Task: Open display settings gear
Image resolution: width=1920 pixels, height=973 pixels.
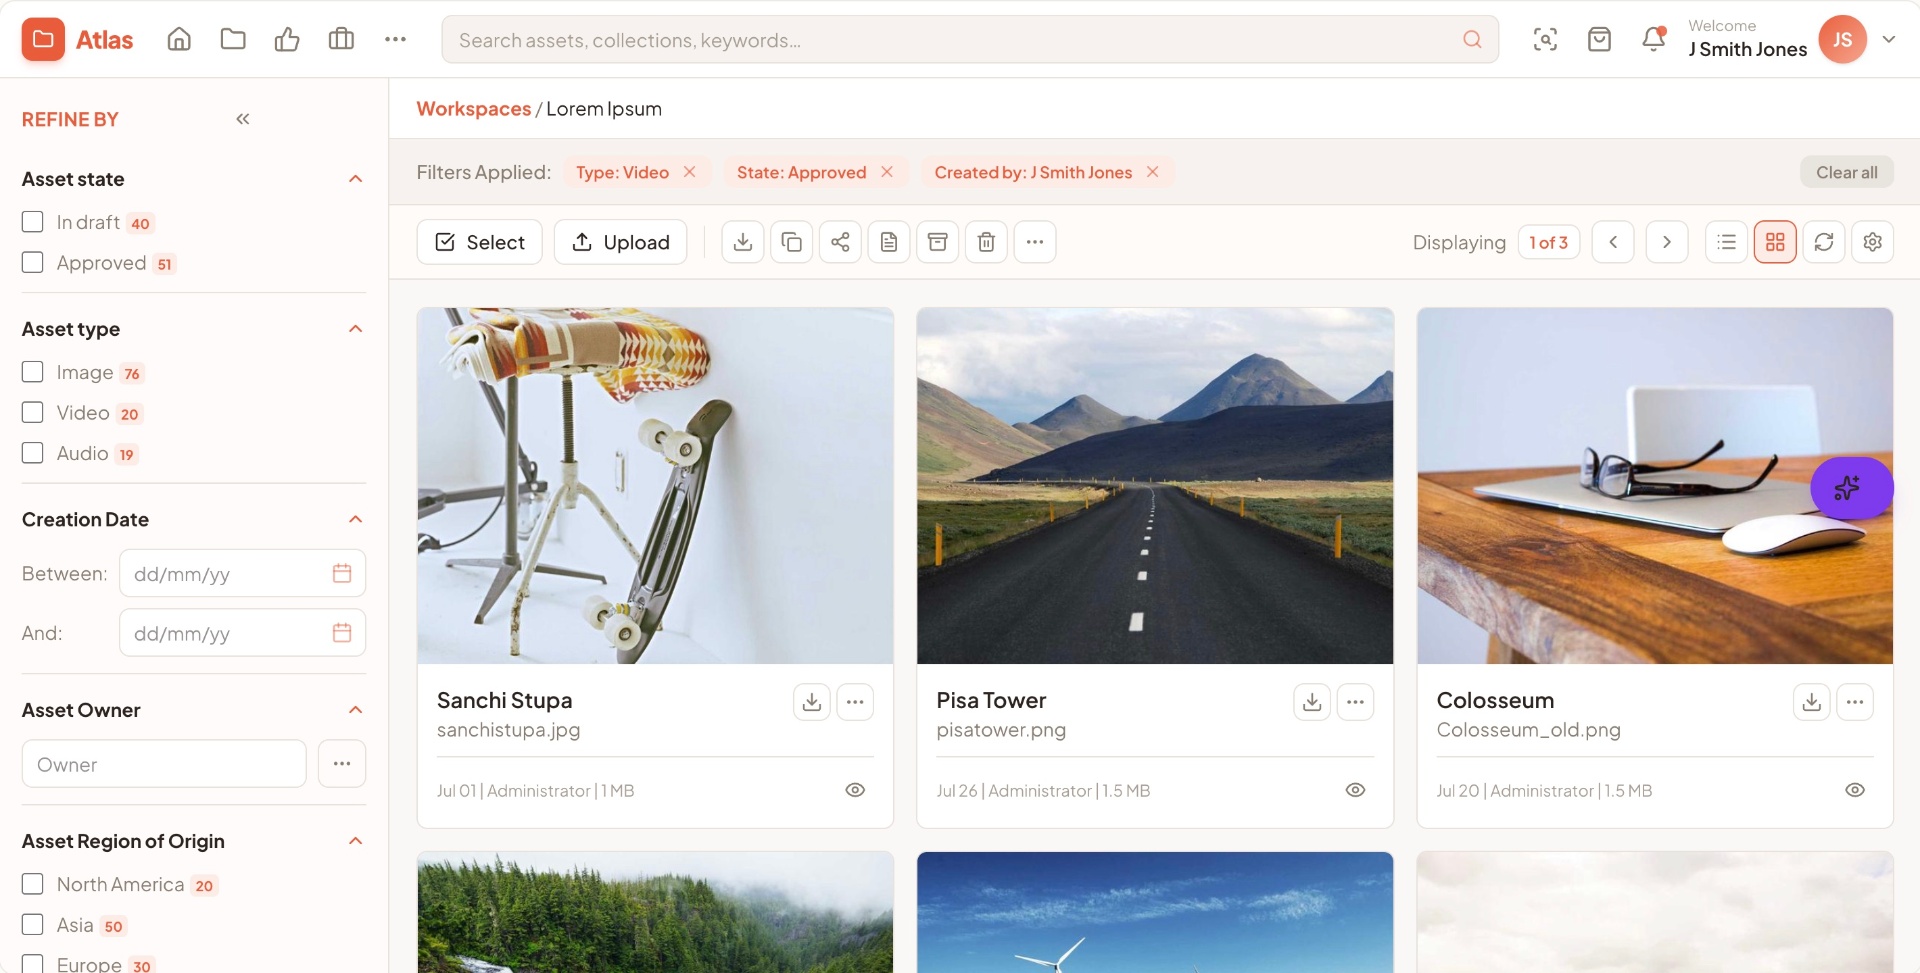Action: tap(1872, 242)
